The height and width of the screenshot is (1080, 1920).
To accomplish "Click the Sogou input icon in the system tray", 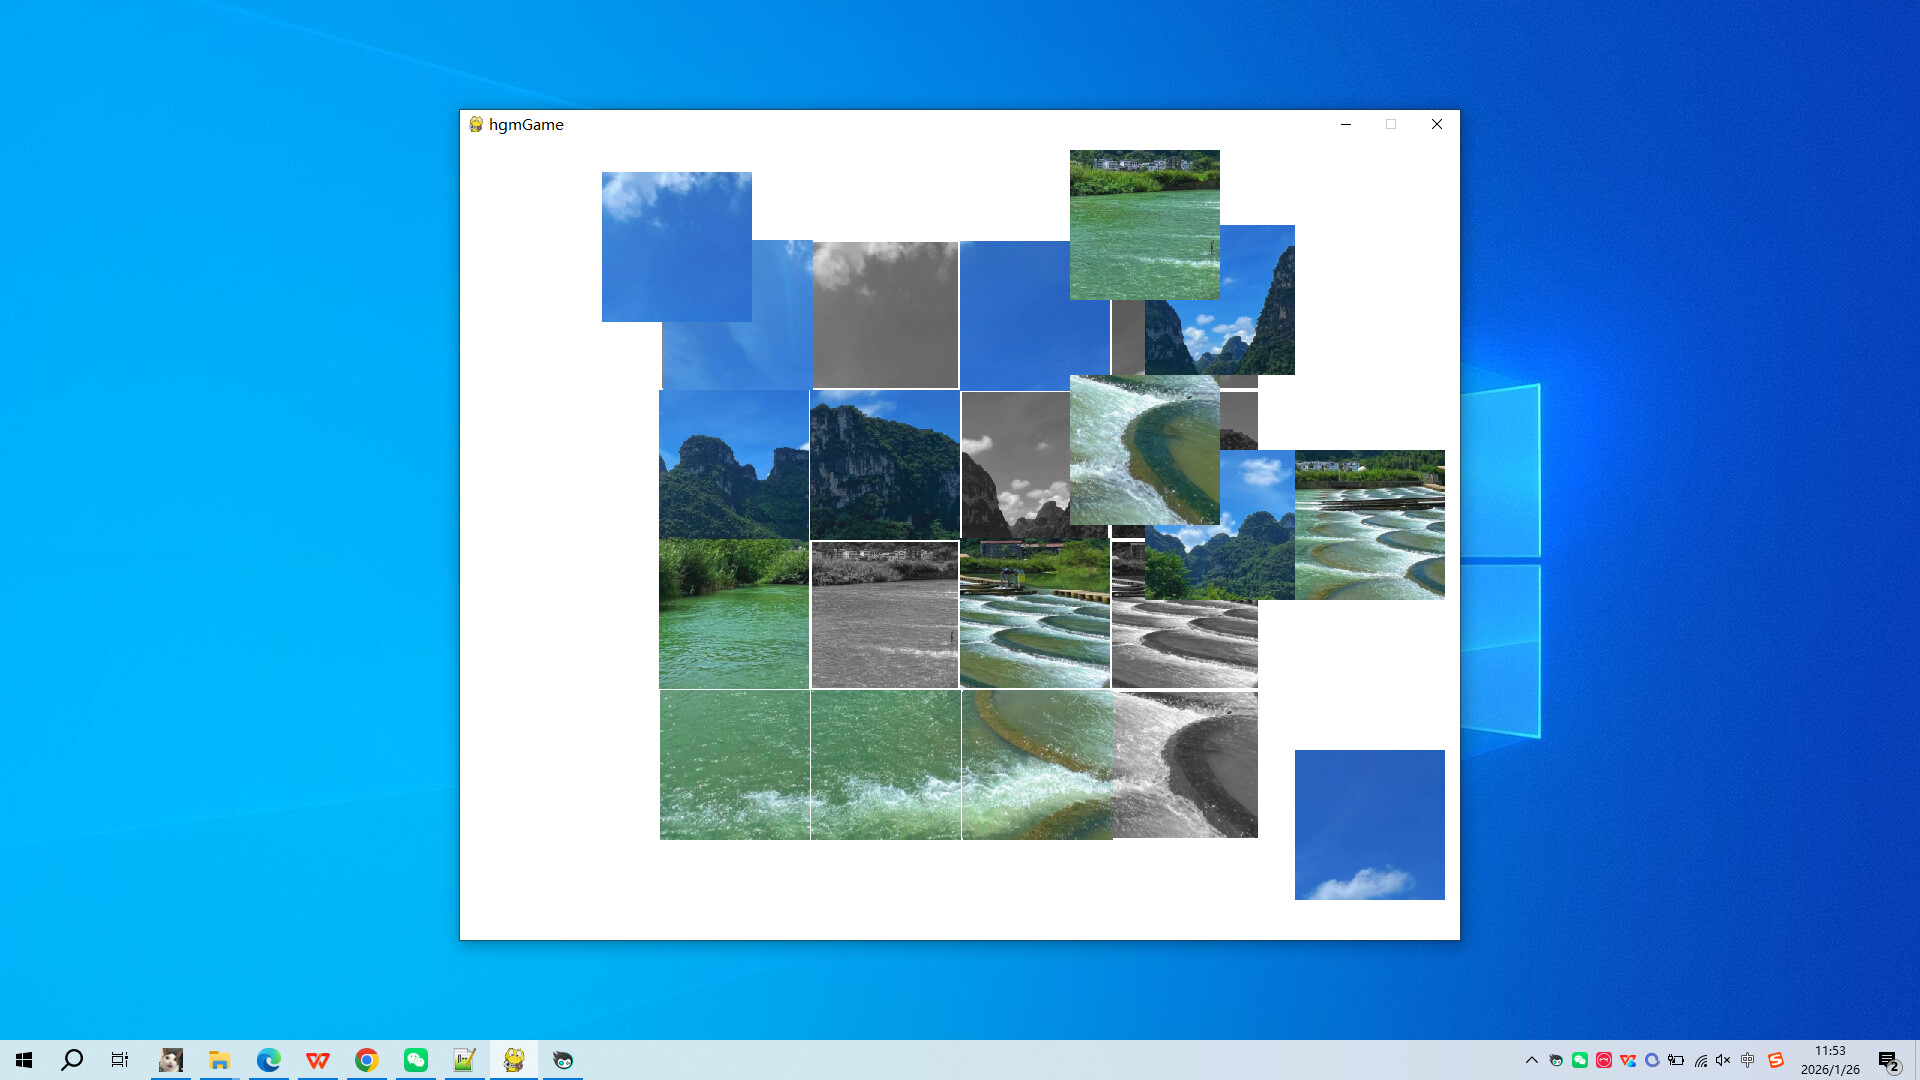I will [1774, 1059].
